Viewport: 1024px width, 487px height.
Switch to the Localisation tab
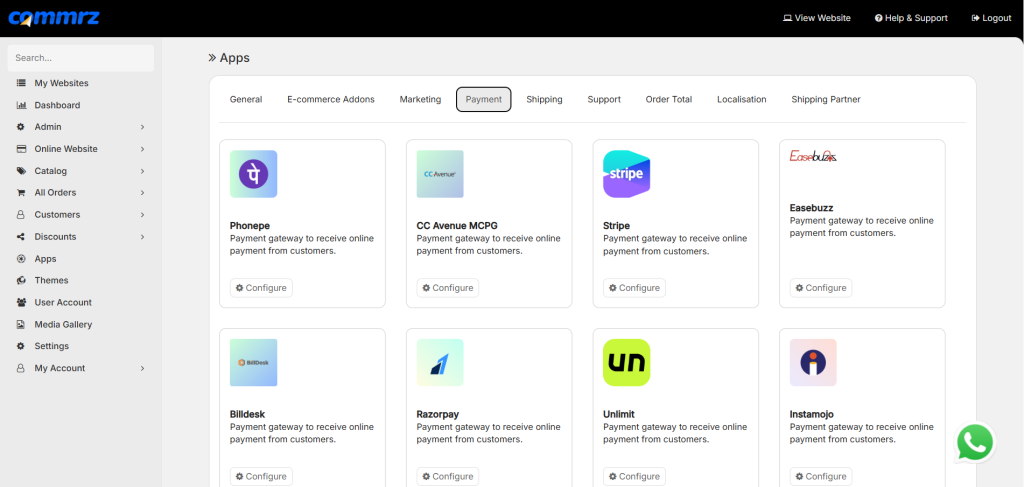tap(742, 99)
